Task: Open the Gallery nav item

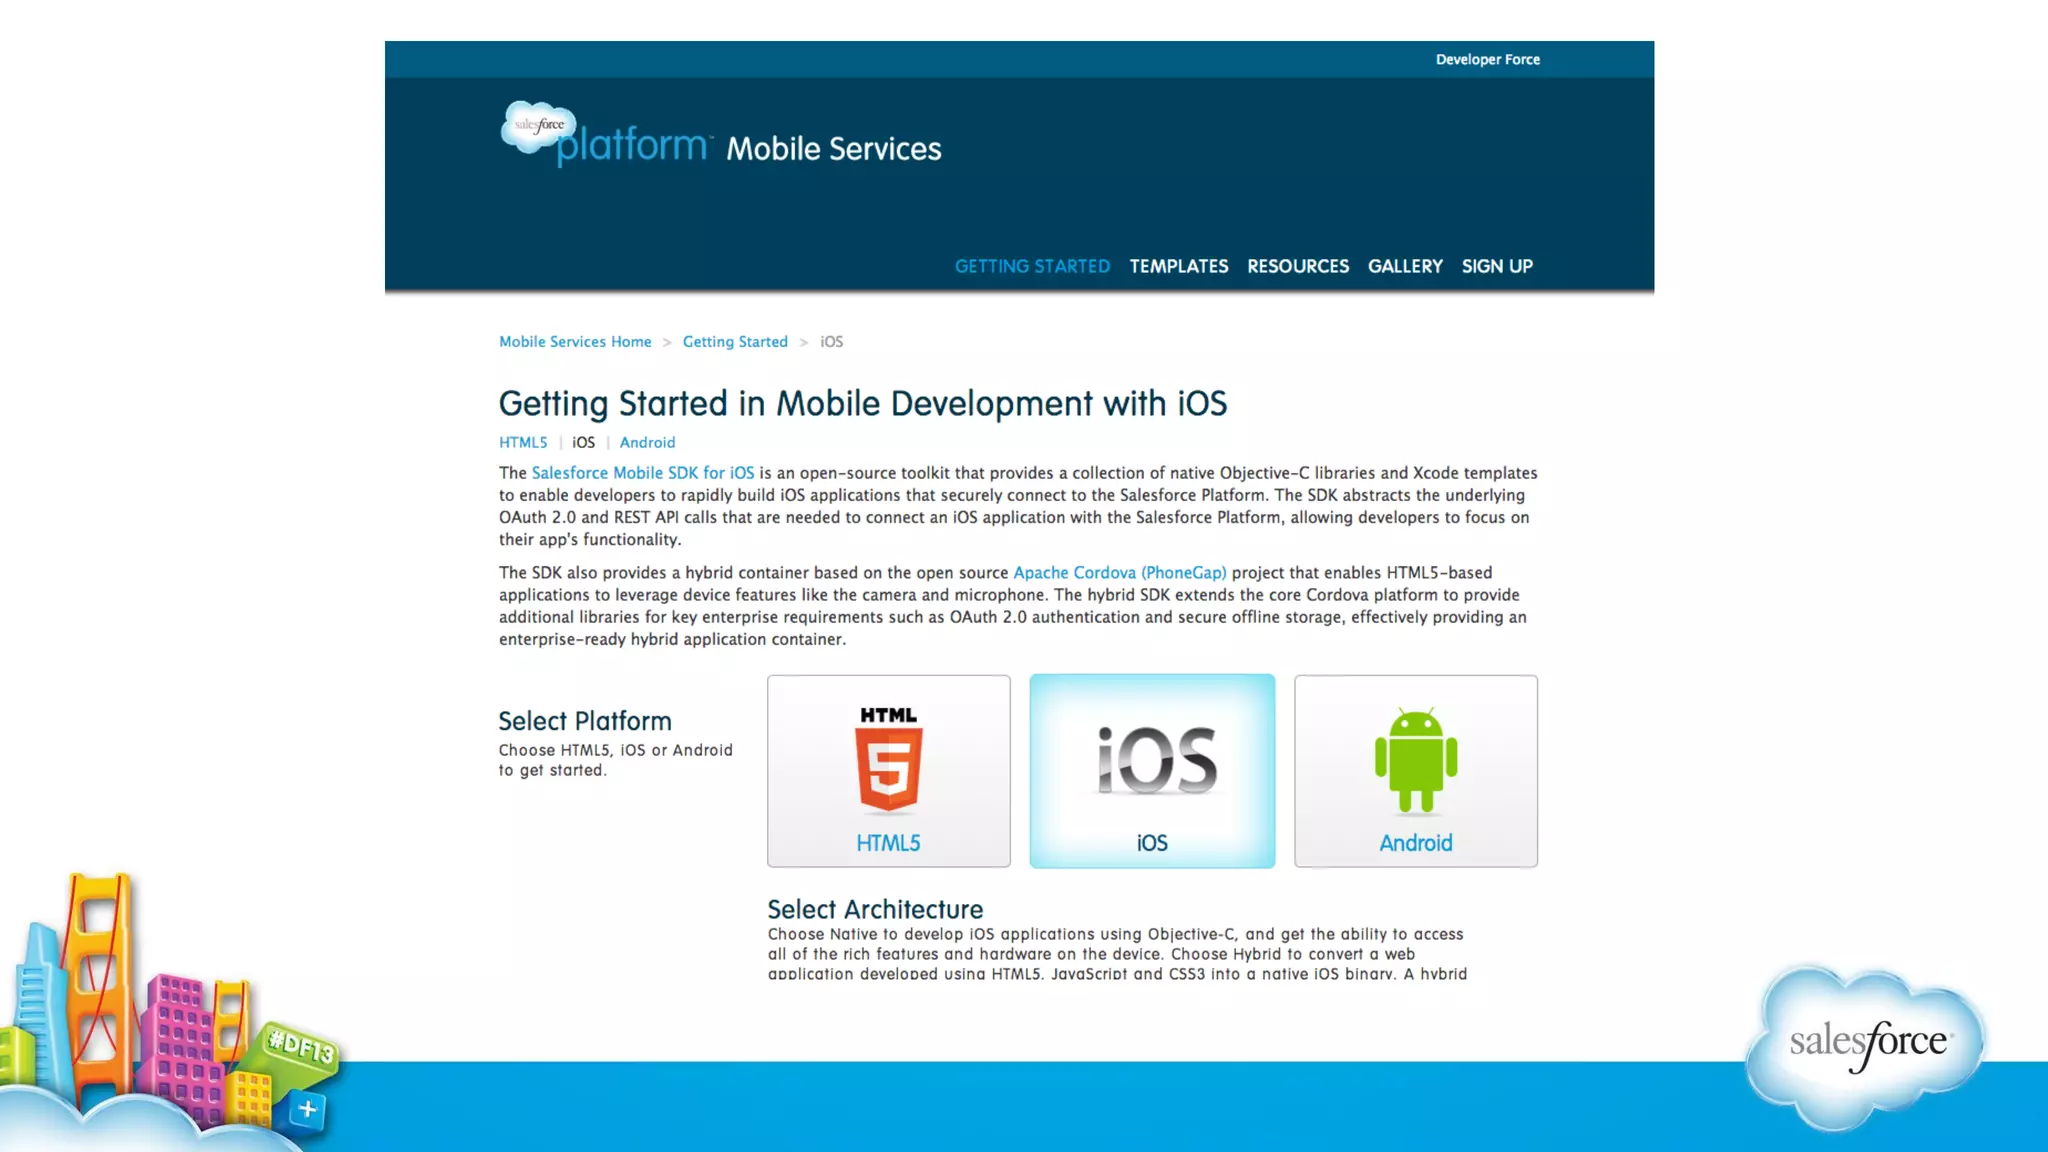Action: tap(1405, 266)
